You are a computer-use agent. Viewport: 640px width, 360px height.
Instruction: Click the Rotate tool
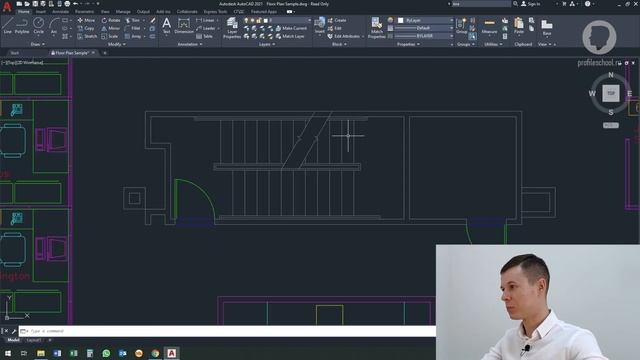(x=111, y=20)
